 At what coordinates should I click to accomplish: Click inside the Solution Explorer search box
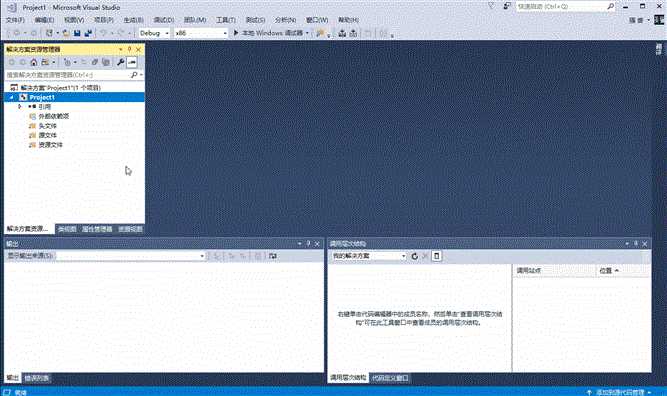(x=66, y=75)
